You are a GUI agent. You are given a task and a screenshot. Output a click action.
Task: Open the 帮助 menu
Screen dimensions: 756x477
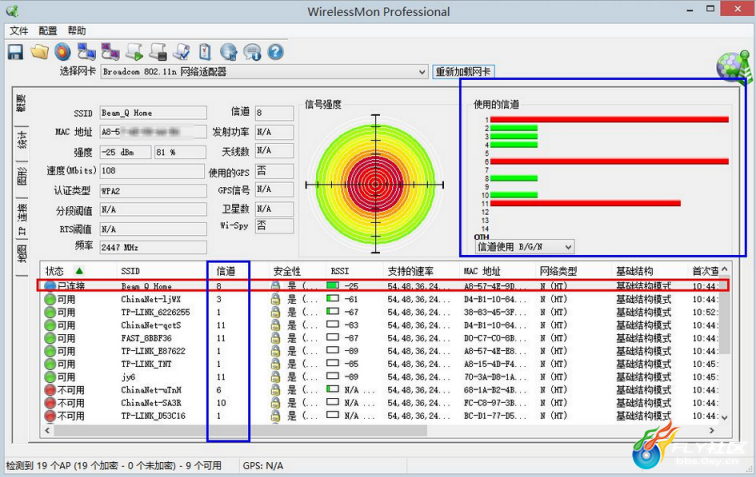point(77,31)
